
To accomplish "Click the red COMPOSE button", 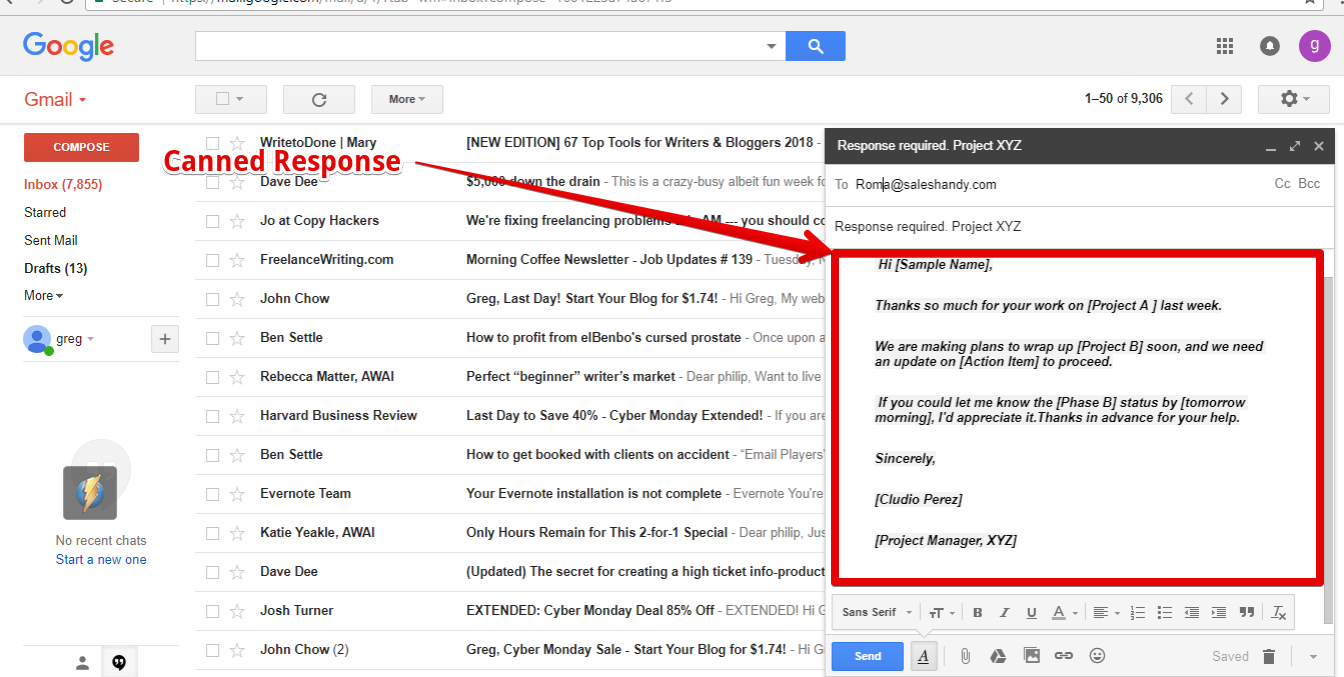I will (81, 147).
